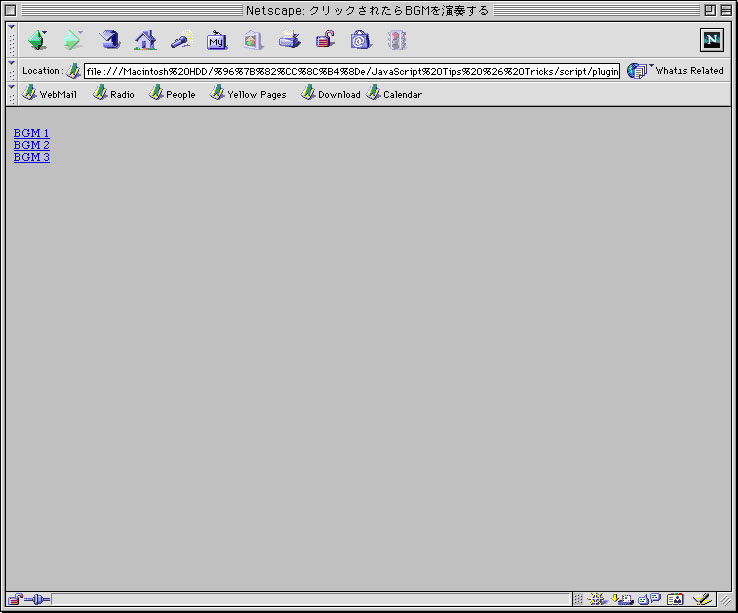Open the Mail Inbox component bar icon

click(x=622, y=599)
